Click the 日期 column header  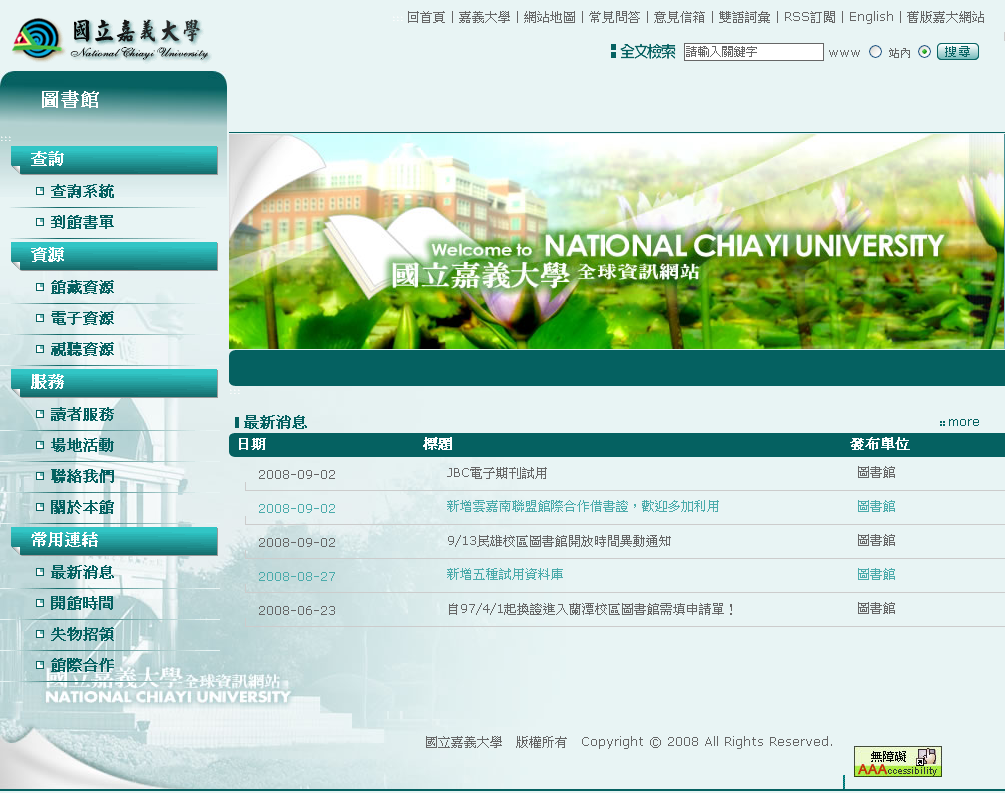click(251, 444)
